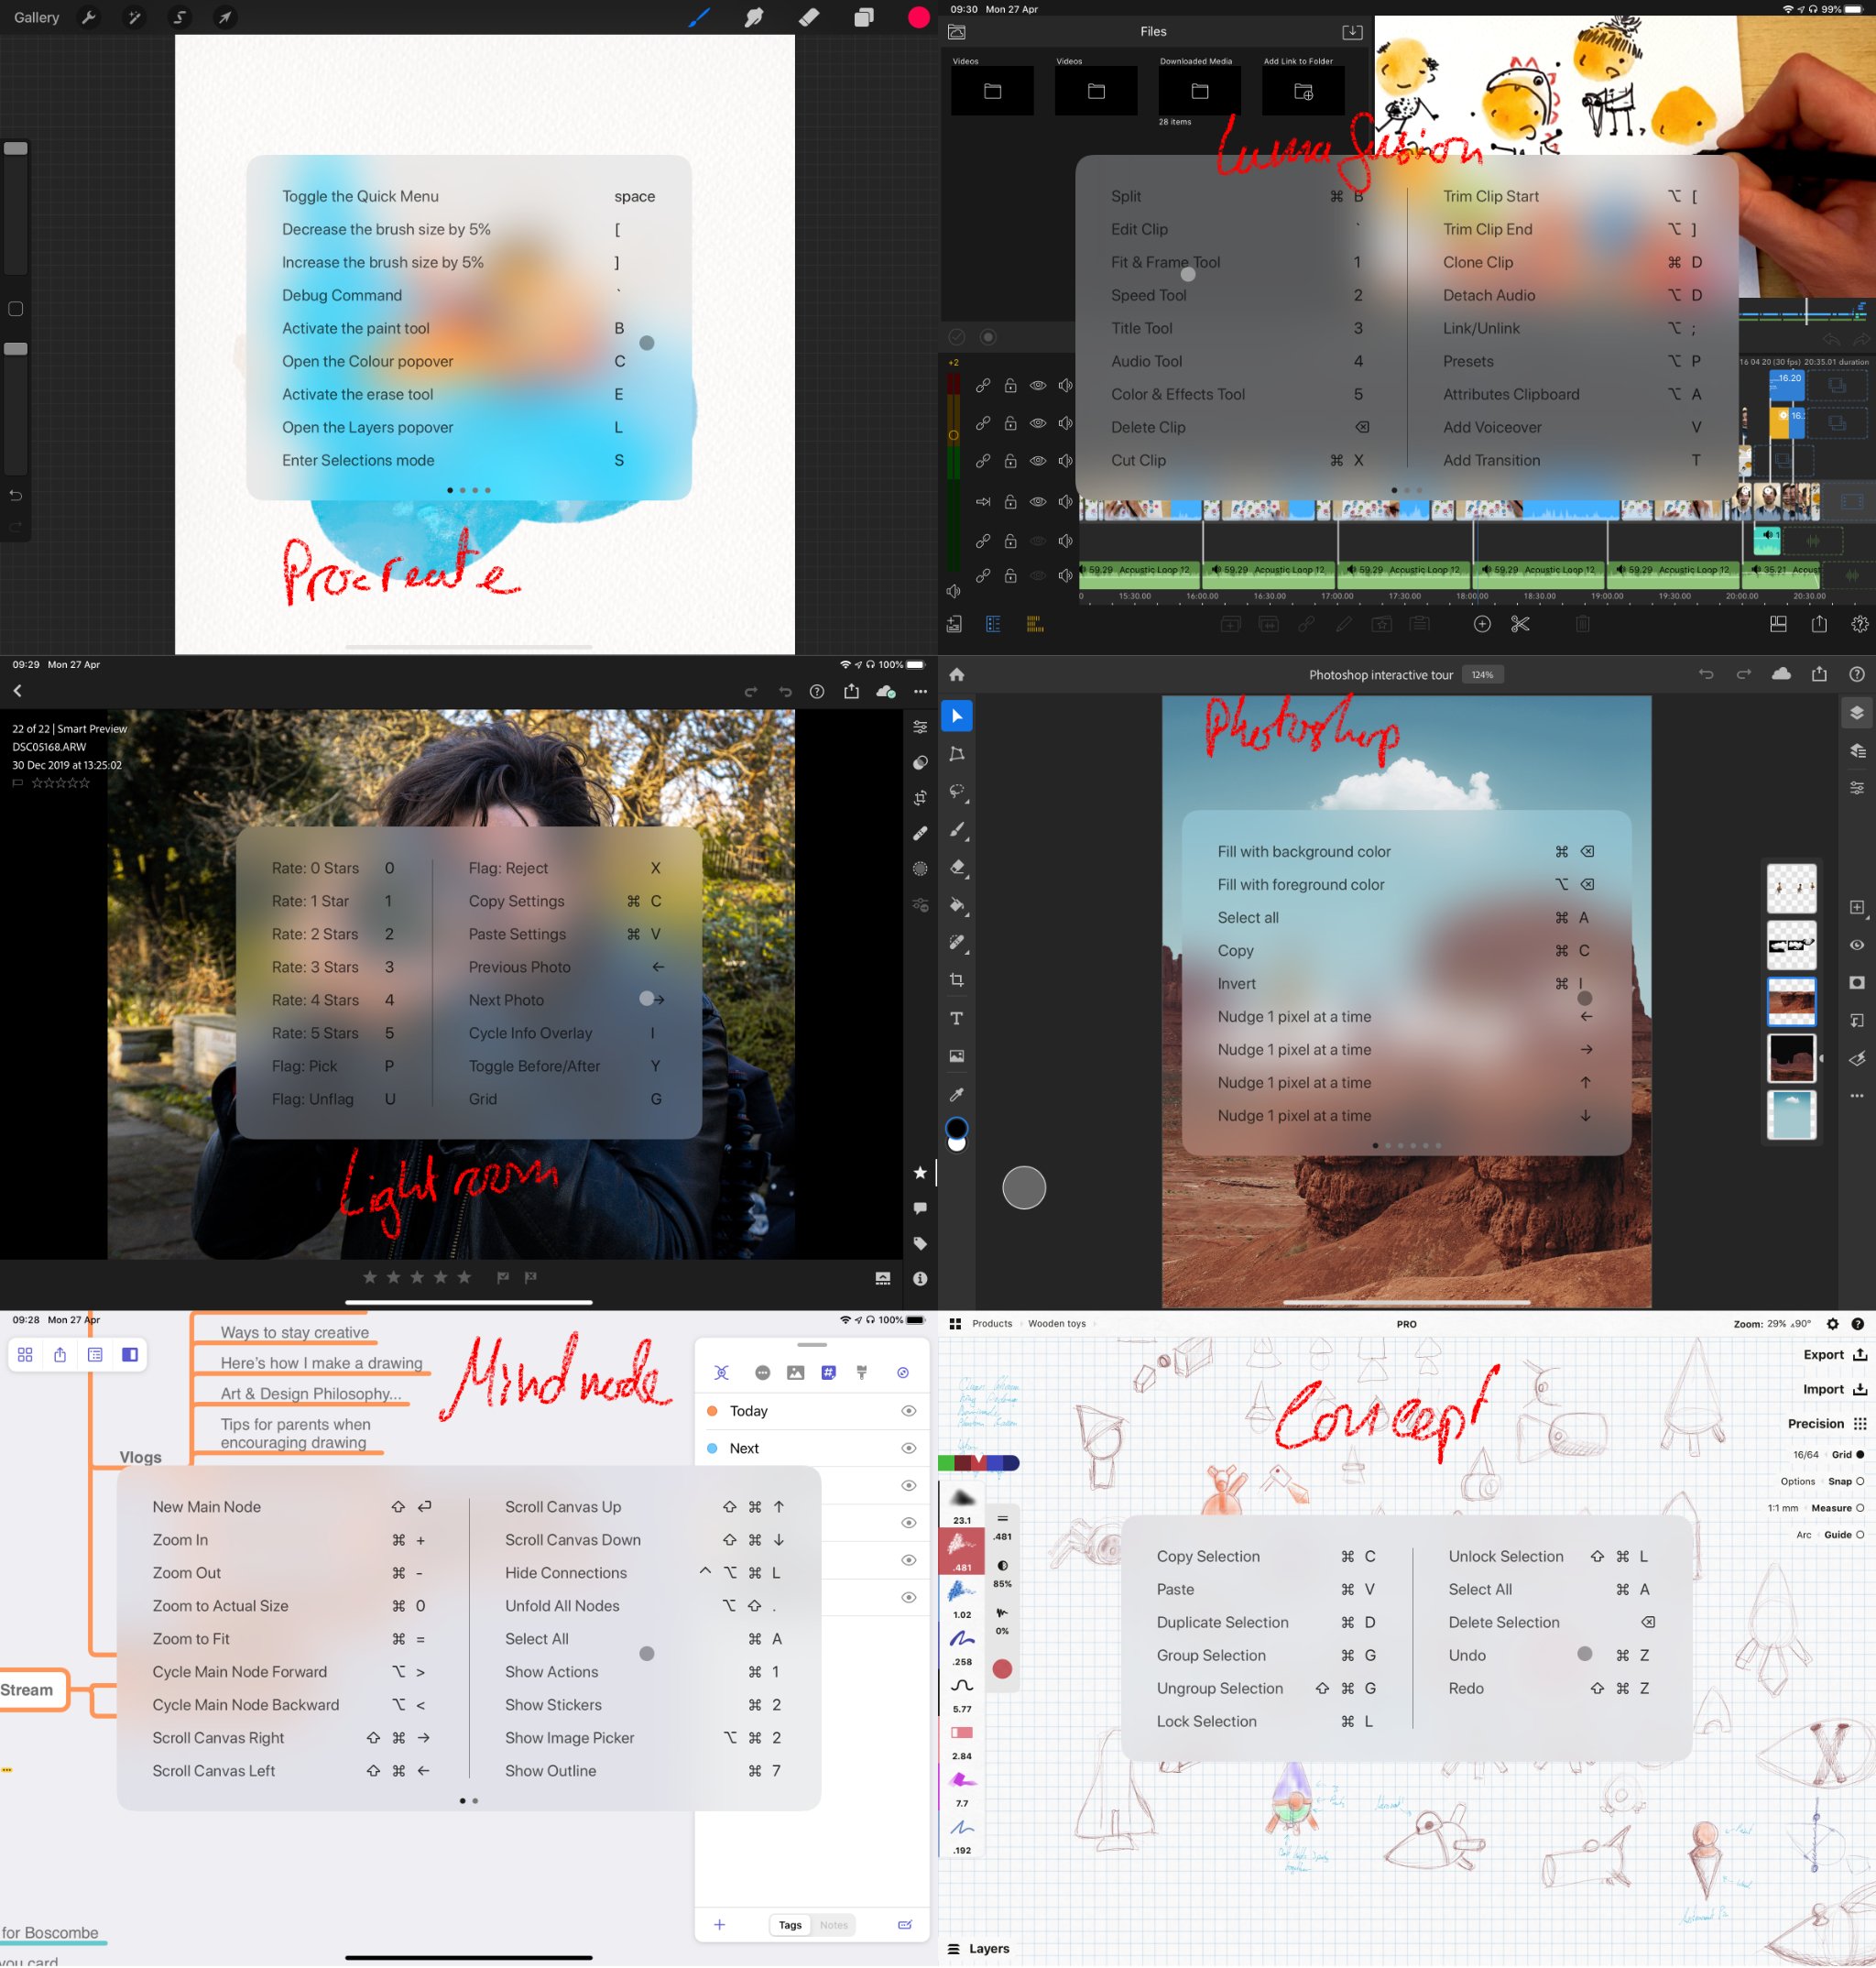This screenshot has height=1968, width=1876.
Task: Open Lightroom crop and rotate tool
Action: (x=920, y=798)
